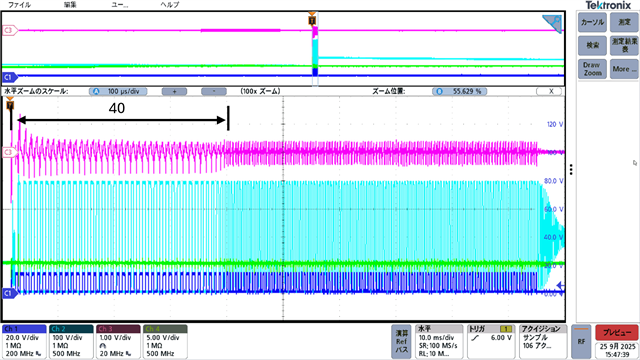
Task: Click the 測定 measure button
Action: [624, 22]
